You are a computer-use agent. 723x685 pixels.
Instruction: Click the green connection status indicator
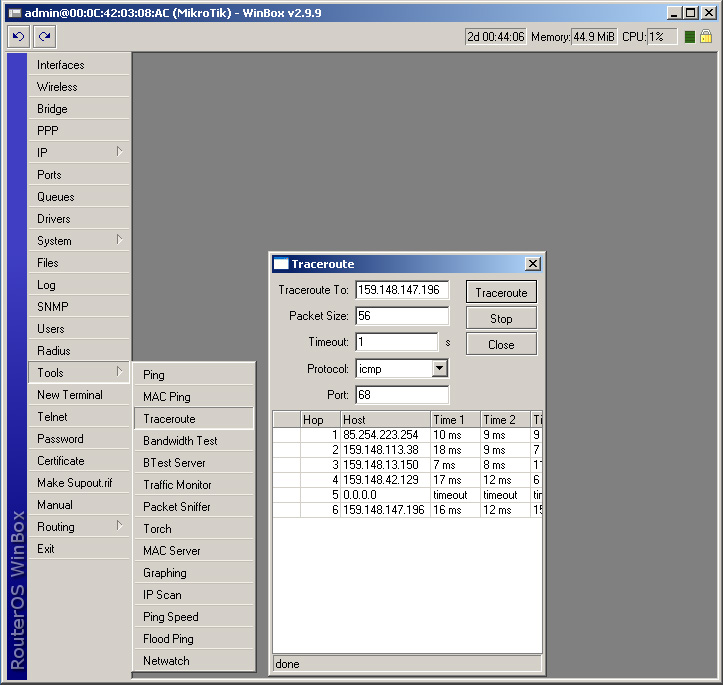pyautogui.click(x=690, y=37)
